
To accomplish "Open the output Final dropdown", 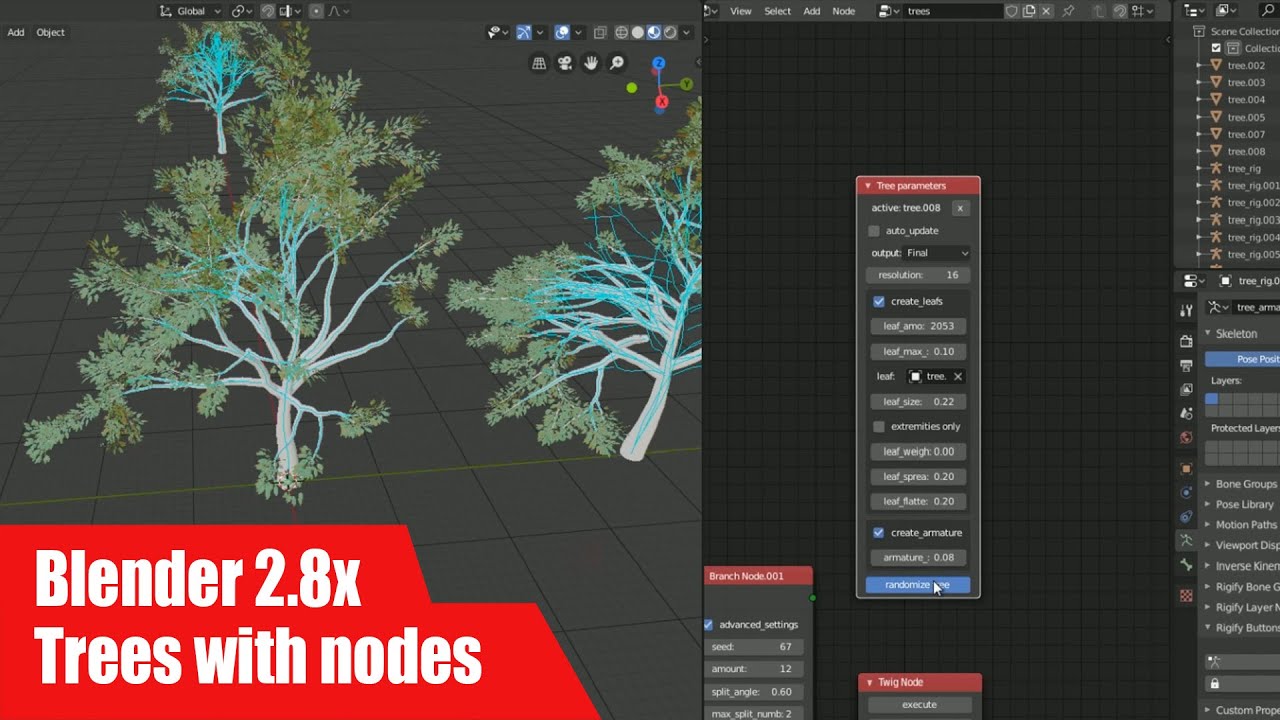I will (936, 253).
